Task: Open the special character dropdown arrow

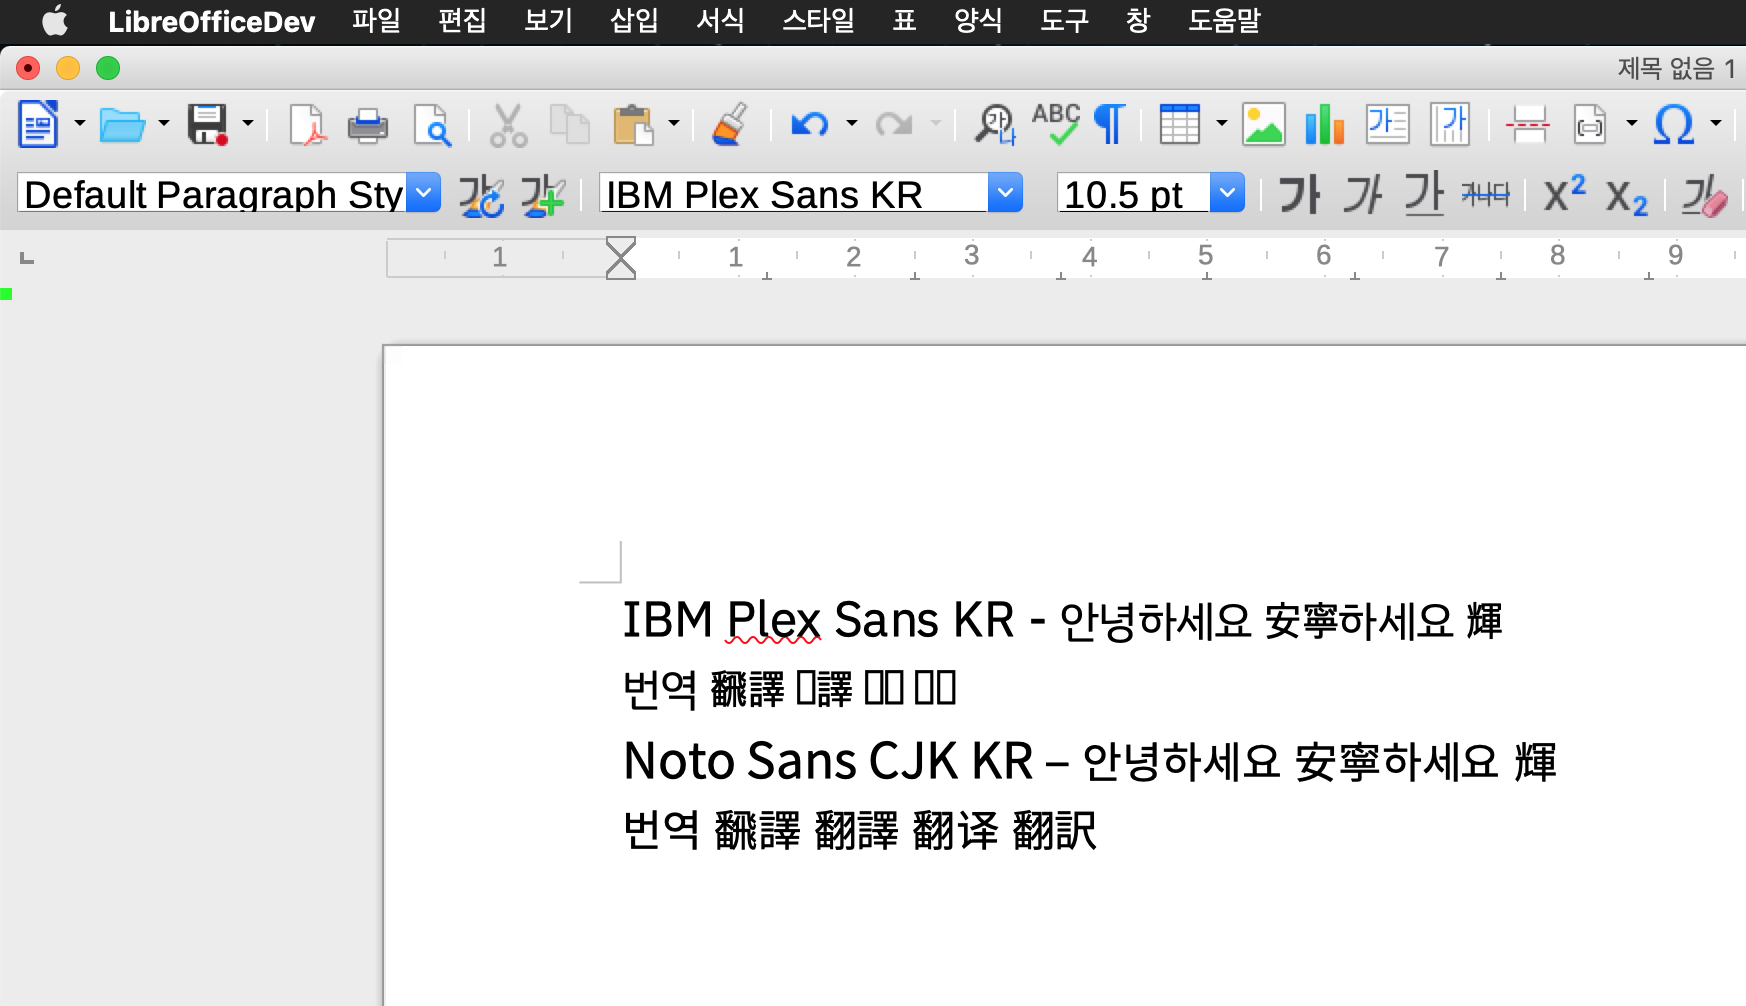Action: [x=1715, y=124]
